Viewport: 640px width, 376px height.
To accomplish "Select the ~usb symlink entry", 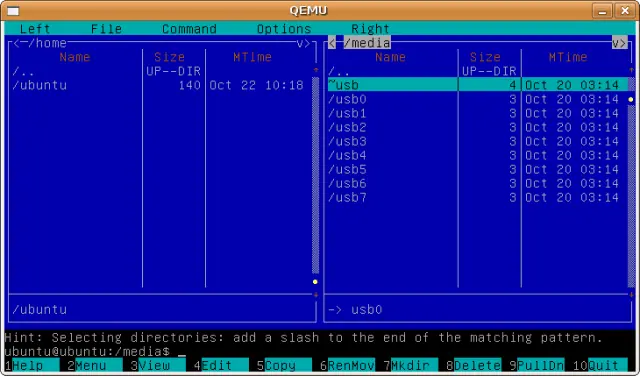I will pos(477,85).
